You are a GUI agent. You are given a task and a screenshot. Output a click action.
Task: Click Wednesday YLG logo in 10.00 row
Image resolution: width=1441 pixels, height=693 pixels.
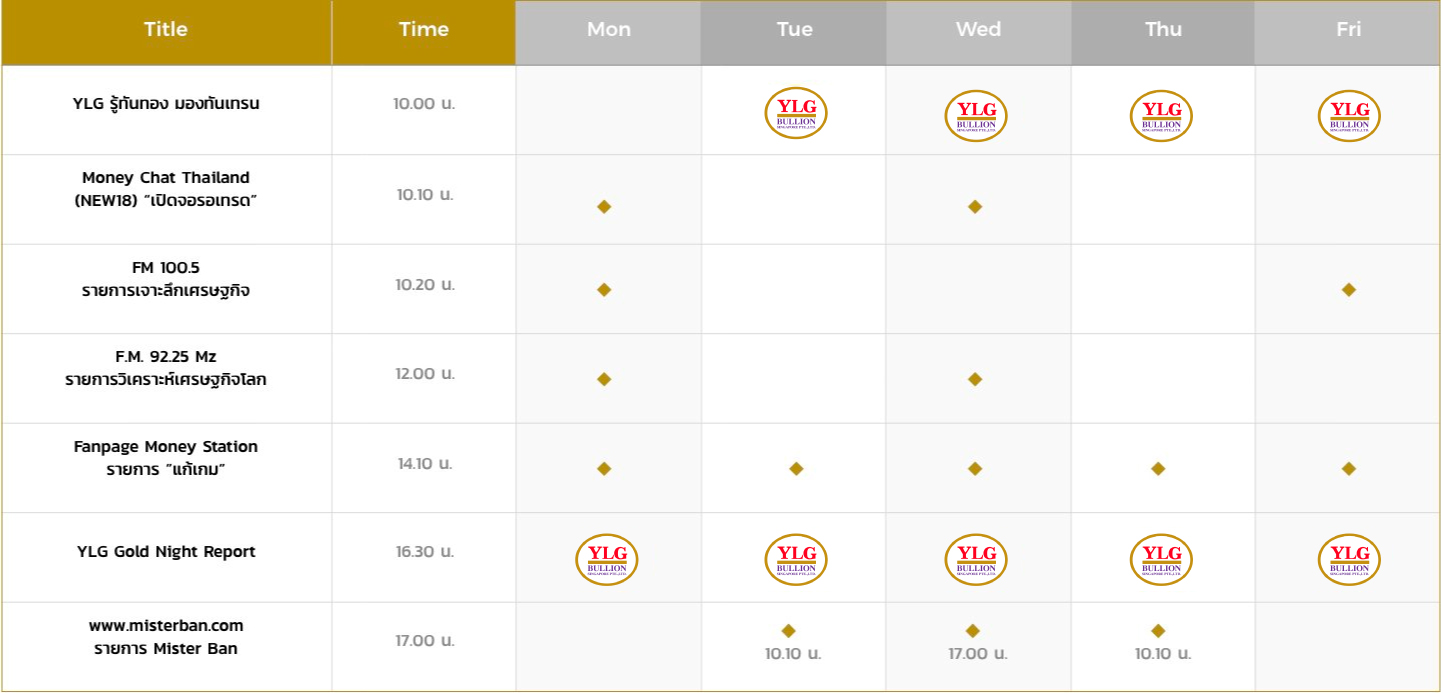coord(976,115)
